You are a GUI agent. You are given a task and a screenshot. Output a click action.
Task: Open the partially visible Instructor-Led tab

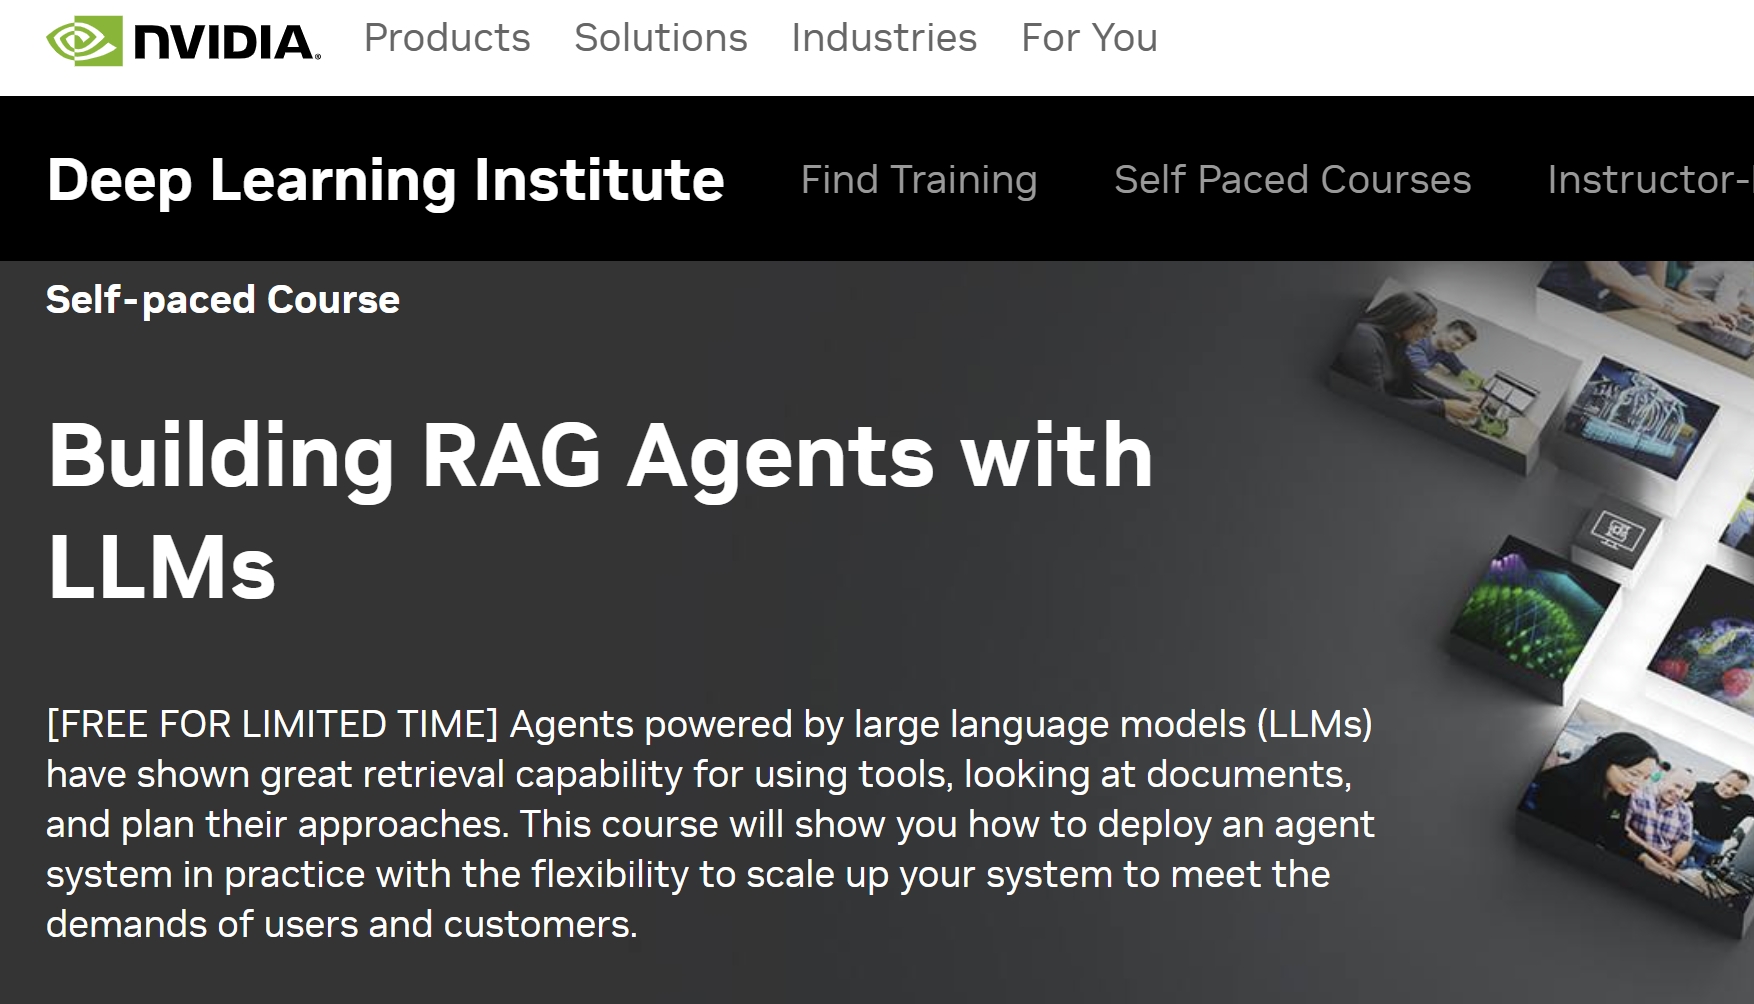click(x=1648, y=180)
